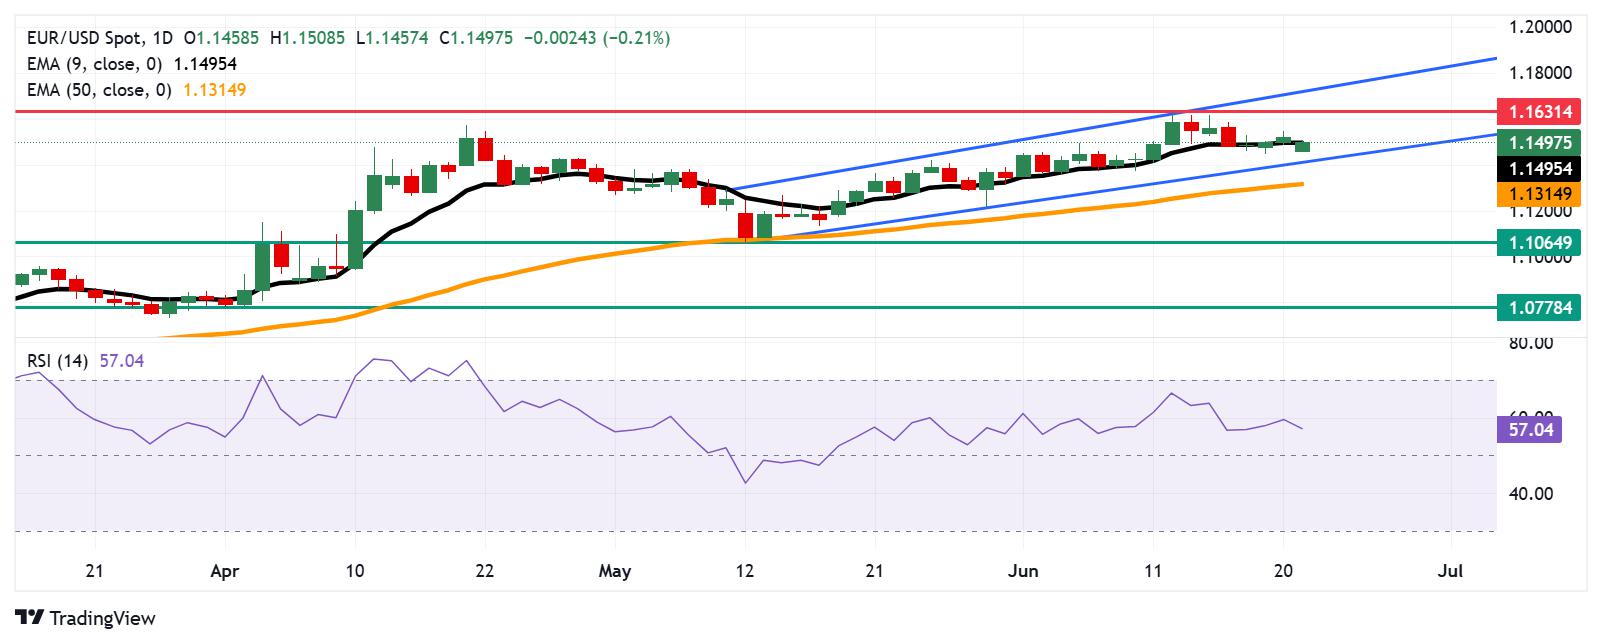Click the close price C1.14975 value
Screen dimensions: 1602x644
coord(477,38)
